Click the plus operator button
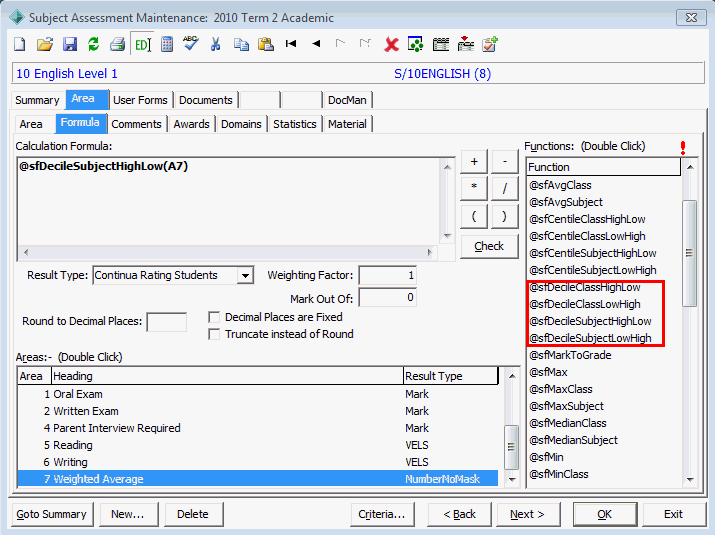 coord(474,161)
